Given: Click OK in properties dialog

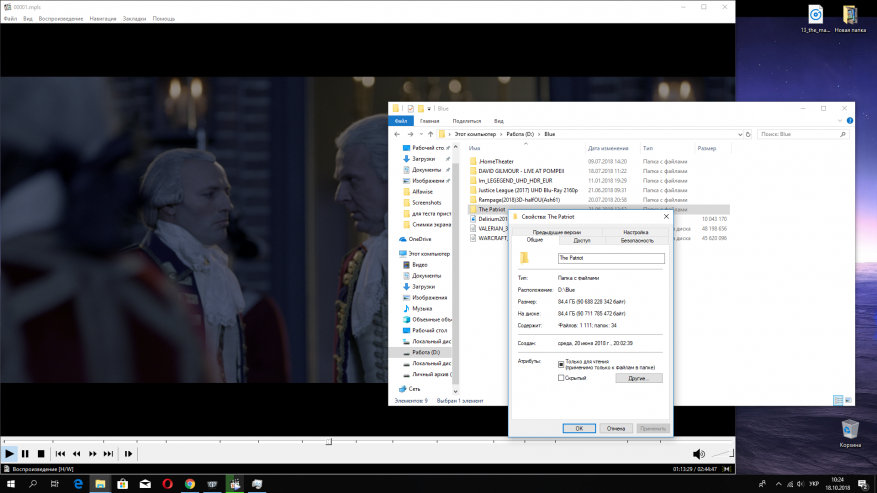Looking at the screenshot, I should [579, 429].
